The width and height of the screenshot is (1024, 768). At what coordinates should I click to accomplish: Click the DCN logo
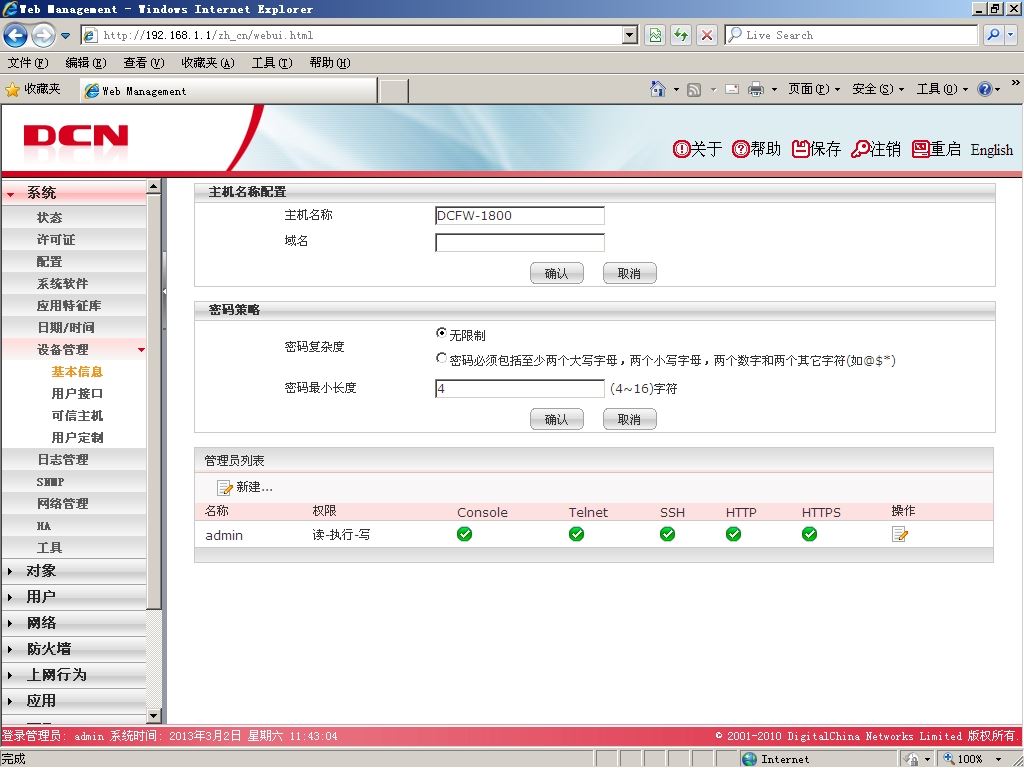[x=76, y=136]
